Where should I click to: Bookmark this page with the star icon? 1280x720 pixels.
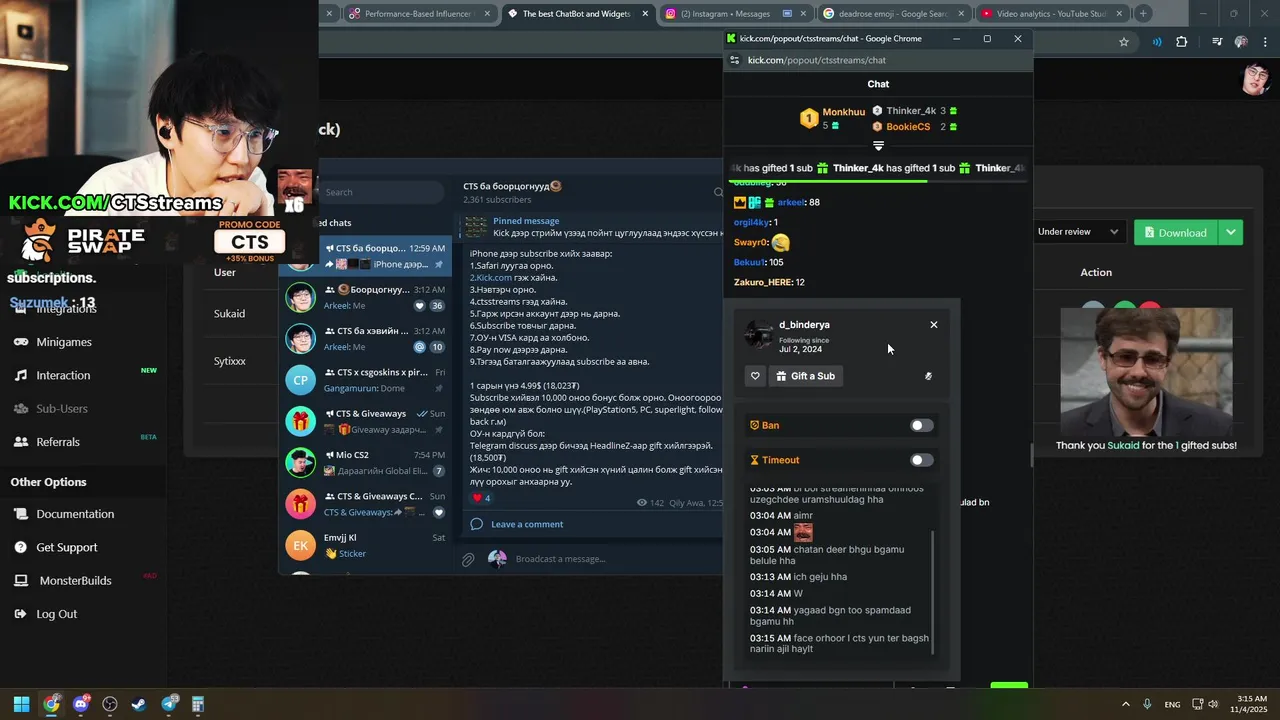pyautogui.click(x=1124, y=42)
